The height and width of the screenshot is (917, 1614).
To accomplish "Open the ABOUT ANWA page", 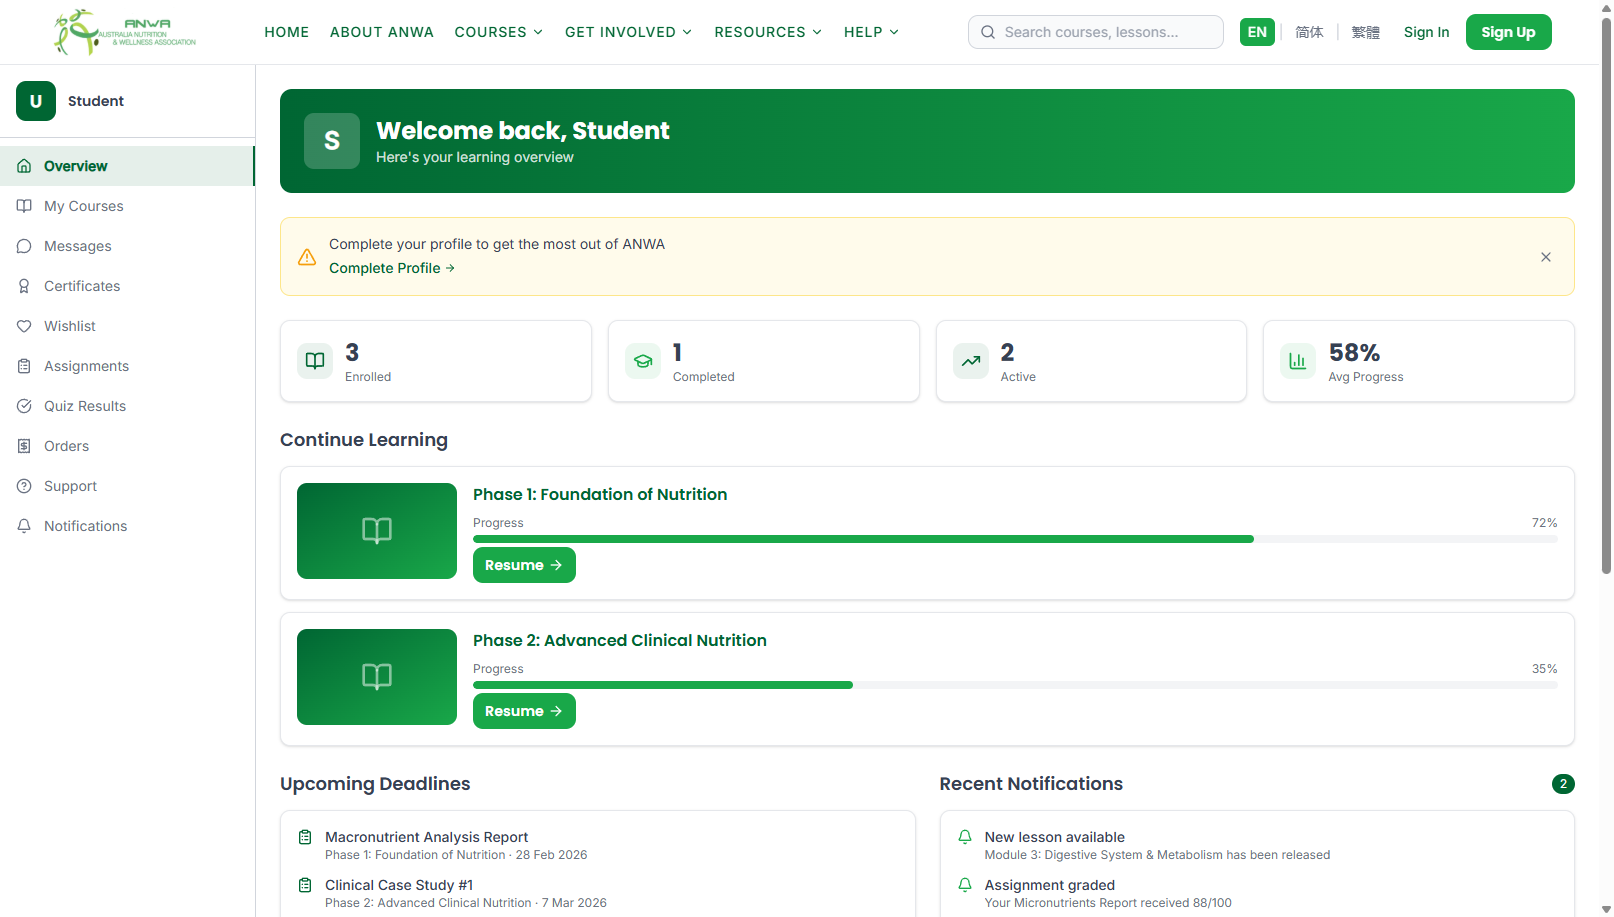I will (x=382, y=32).
